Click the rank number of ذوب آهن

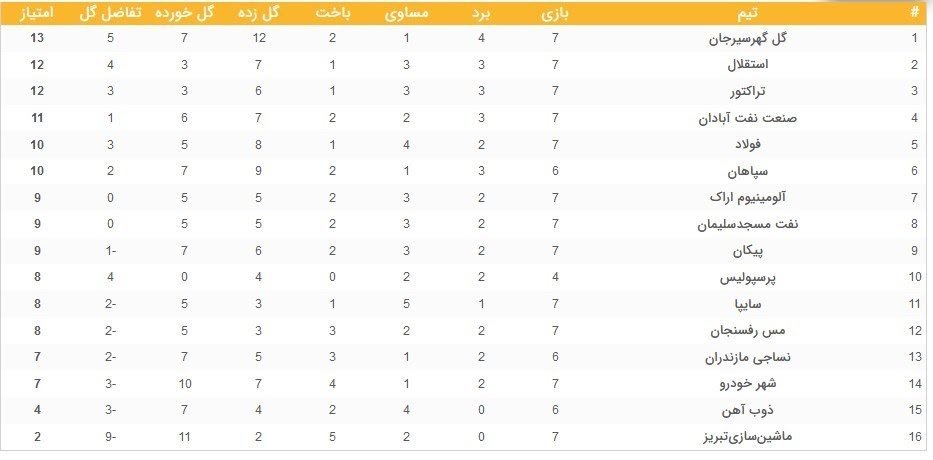tap(913, 410)
